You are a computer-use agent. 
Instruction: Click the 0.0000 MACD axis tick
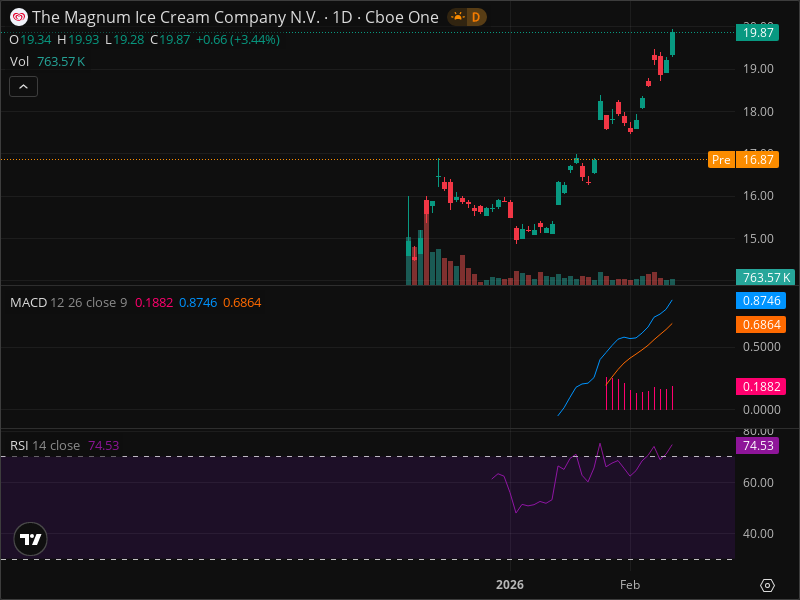762,410
